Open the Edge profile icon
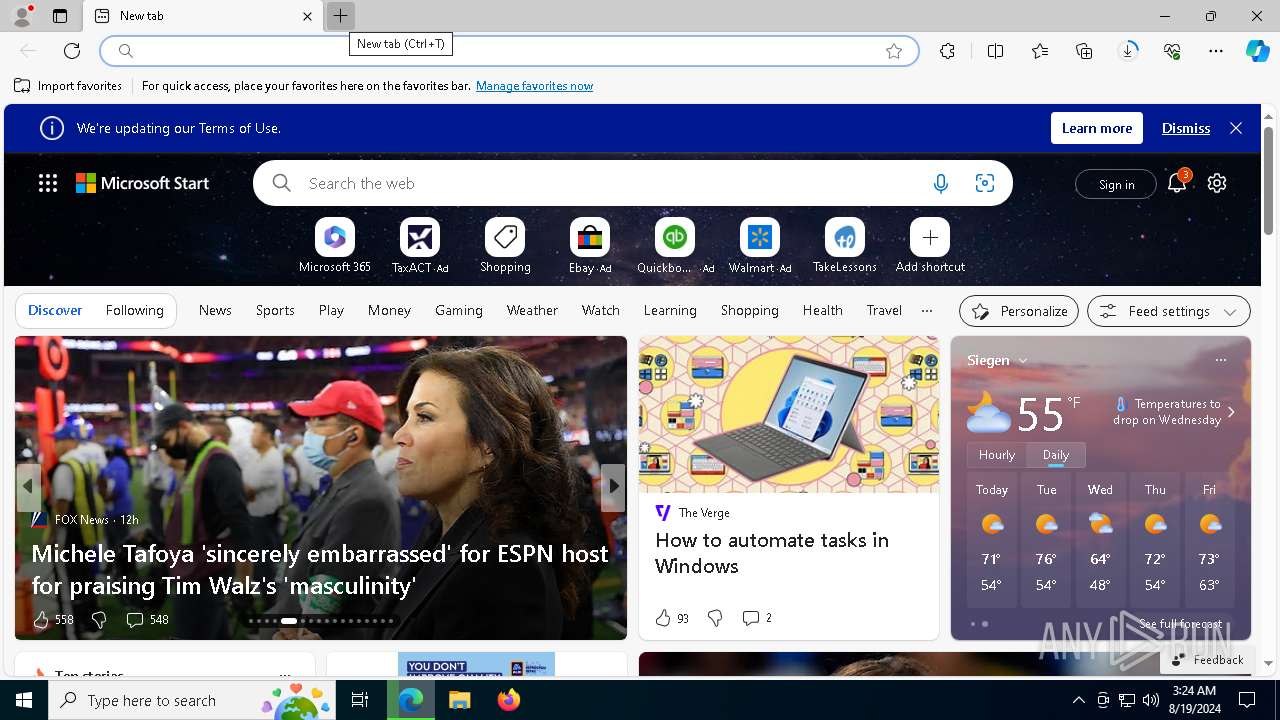This screenshot has width=1280, height=720. [x=22, y=16]
